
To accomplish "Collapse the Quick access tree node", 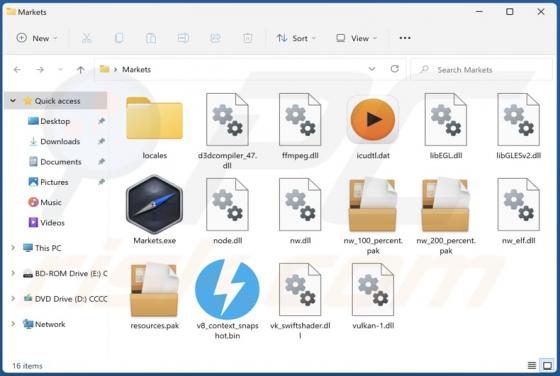I will [13, 101].
